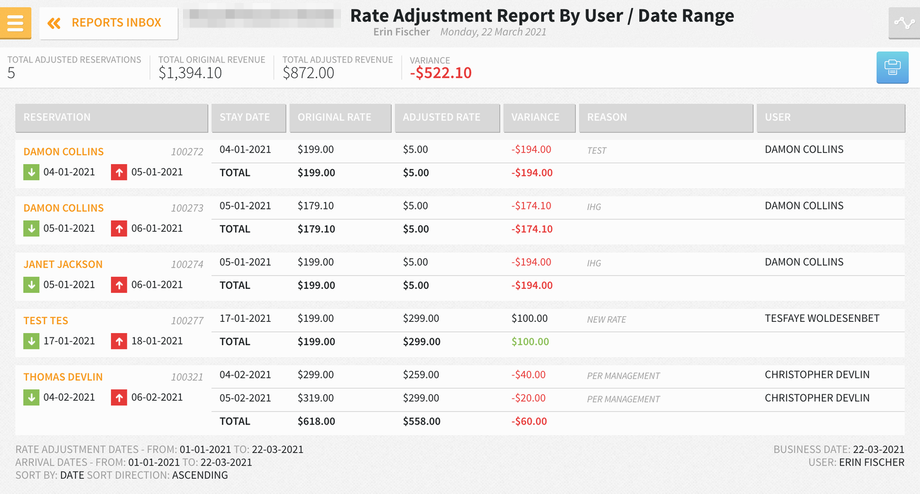Open Damon Collins reservation 100273 link

[x=63, y=208]
